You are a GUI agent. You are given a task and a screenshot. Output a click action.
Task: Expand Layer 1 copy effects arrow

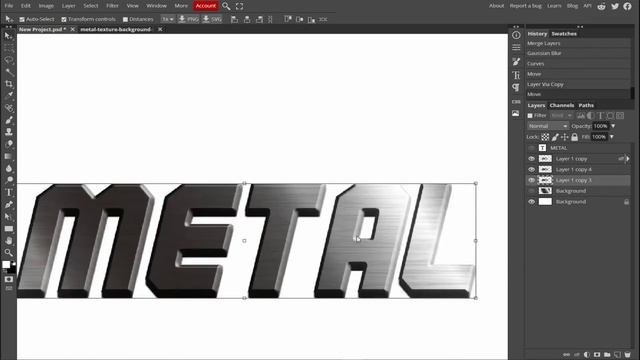(x=628, y=159)
